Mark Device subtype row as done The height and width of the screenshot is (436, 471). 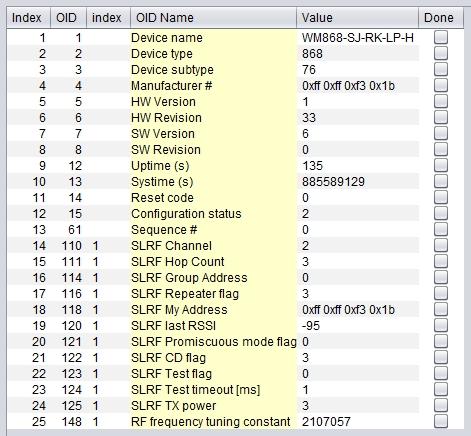pos(441,69)
